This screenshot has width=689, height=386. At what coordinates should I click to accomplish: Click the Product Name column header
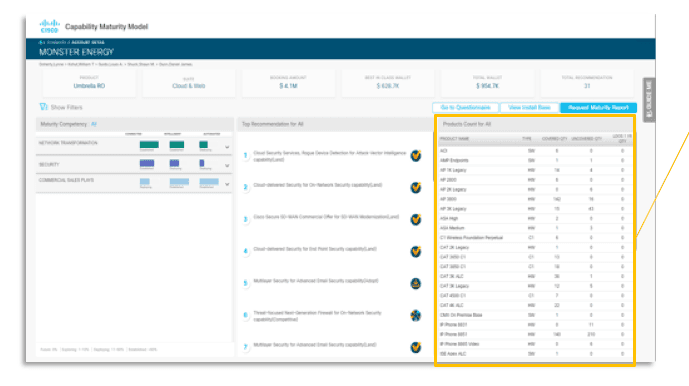(x=454, y=138)
